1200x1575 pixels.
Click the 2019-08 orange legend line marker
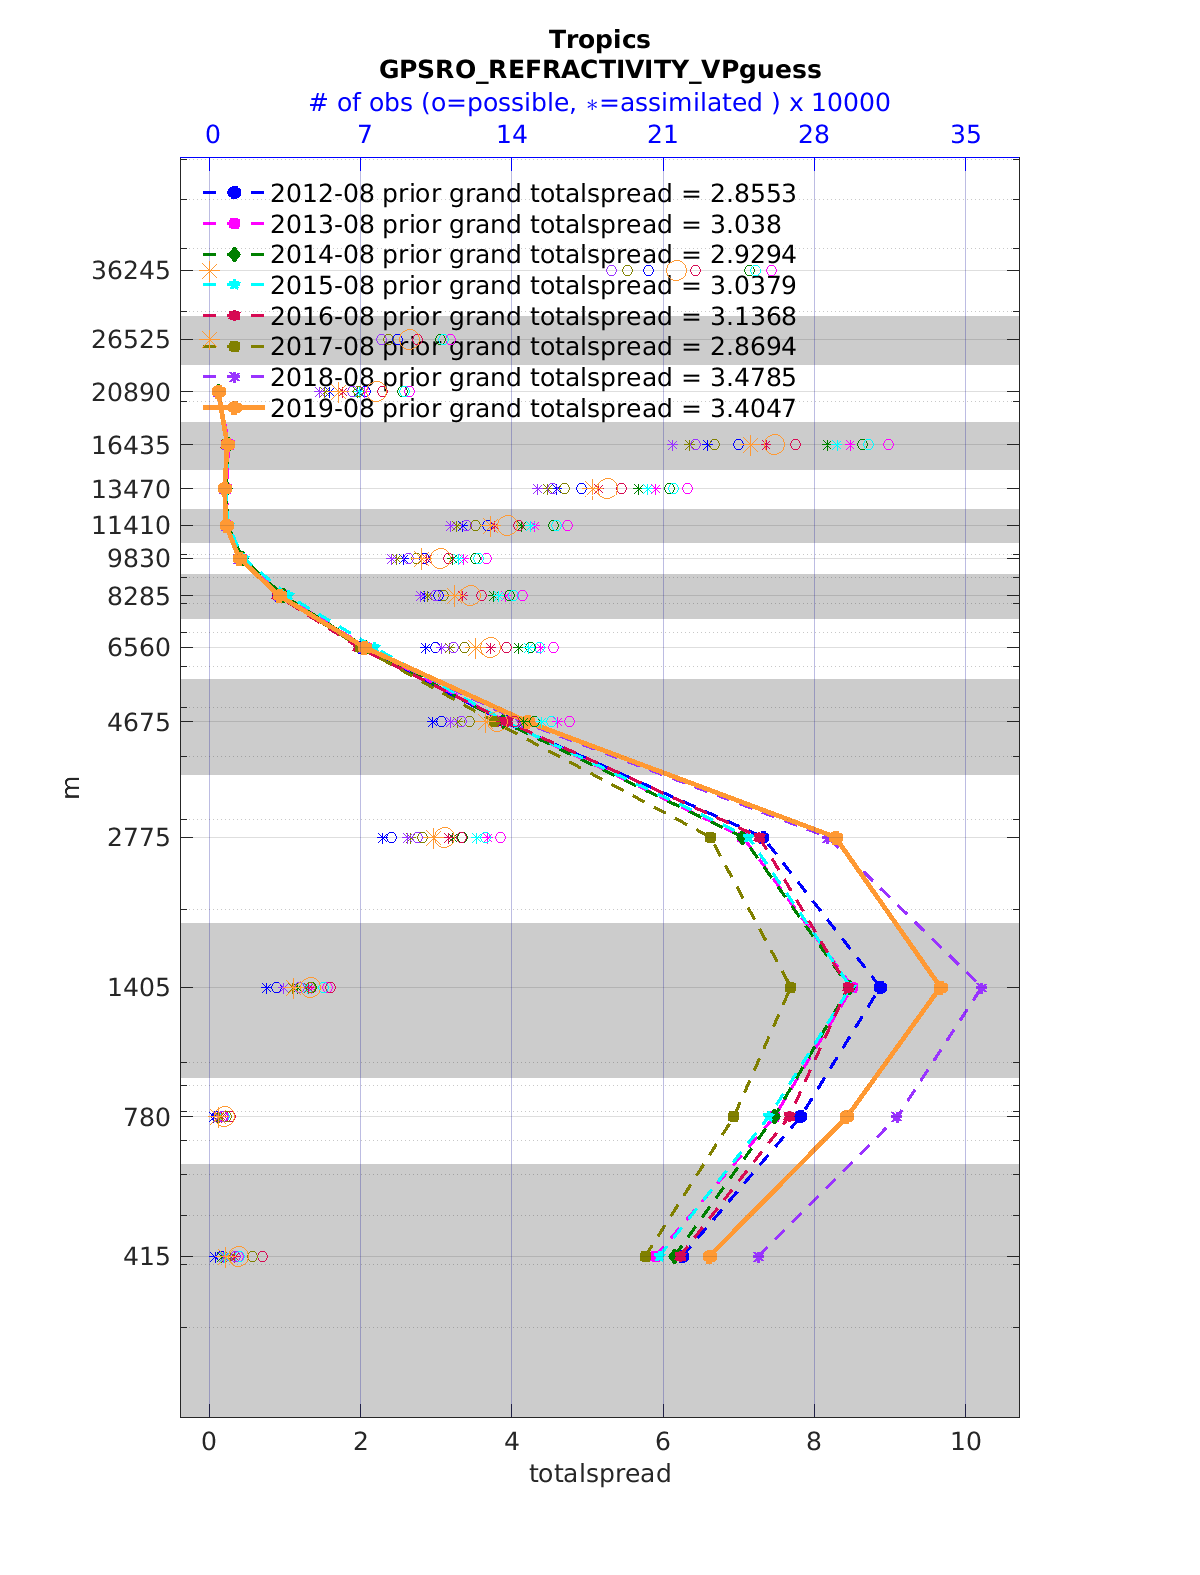[234, 408]
